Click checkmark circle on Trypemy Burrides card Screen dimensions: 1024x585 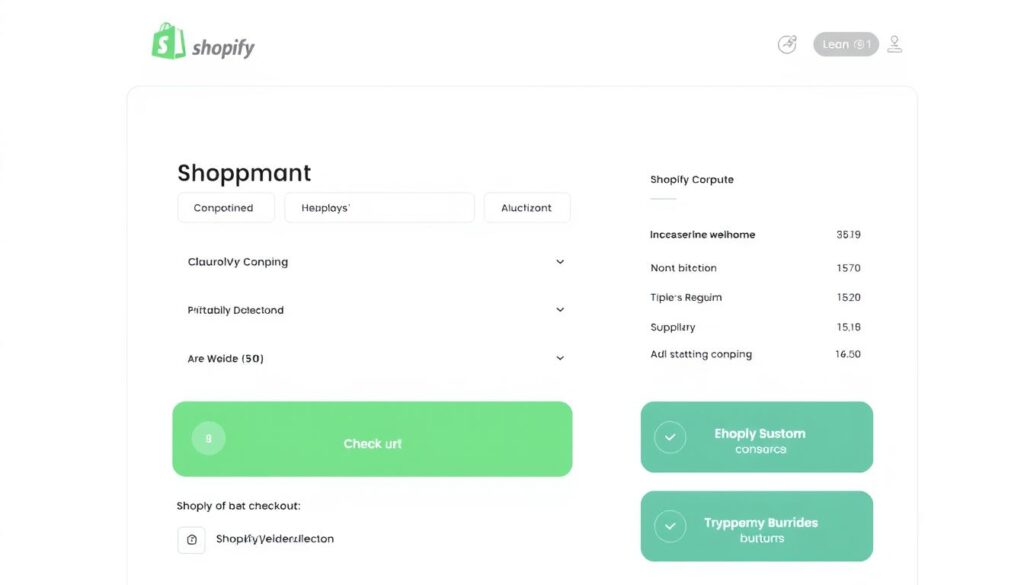(x=669, y=526)
